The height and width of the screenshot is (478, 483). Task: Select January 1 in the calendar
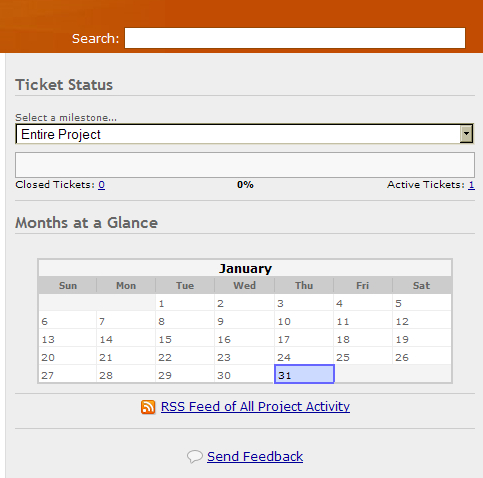[x=185, y=303]
